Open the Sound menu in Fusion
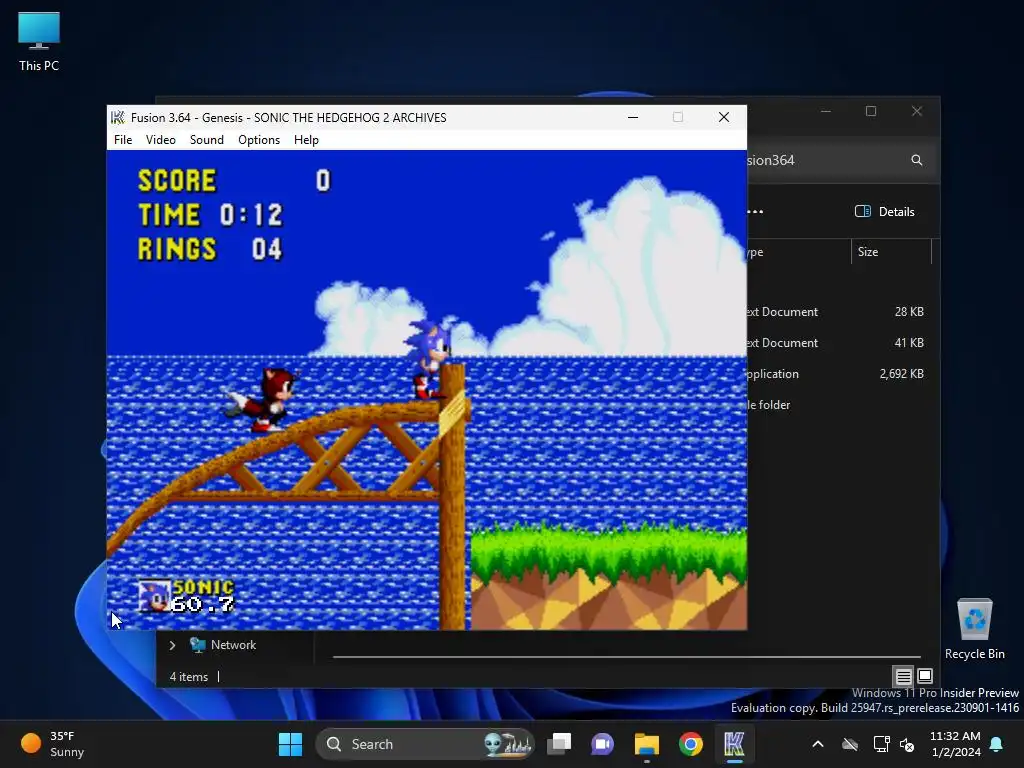The width and height of the screenshot is (1024, 768). [x=206, y=140]
